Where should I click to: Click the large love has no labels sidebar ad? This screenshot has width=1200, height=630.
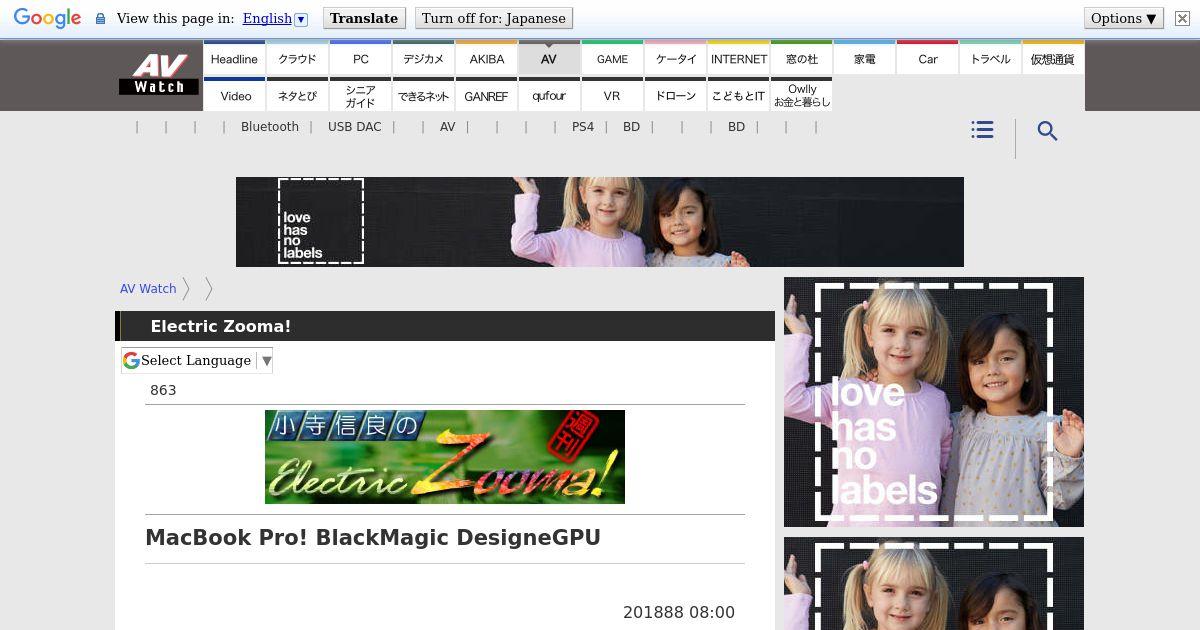pos(934,402)
